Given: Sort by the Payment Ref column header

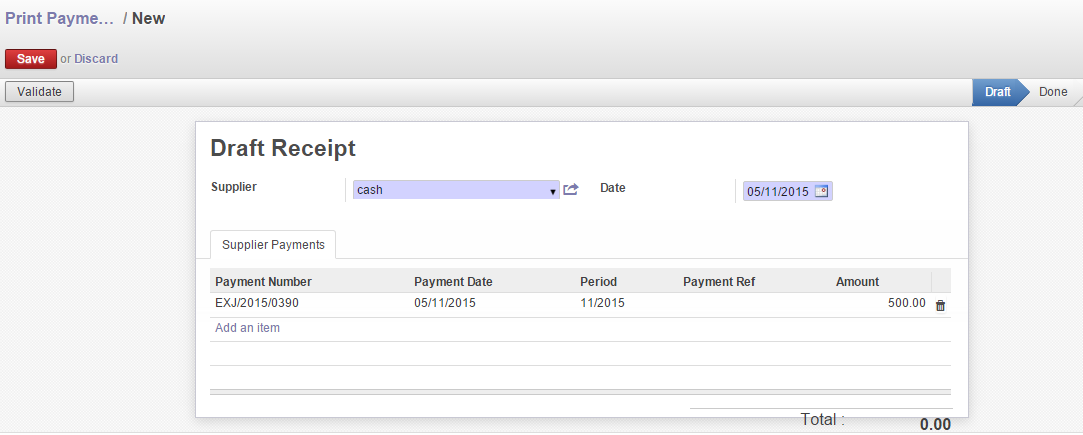Looking at the screenshot, I should 719,282.
